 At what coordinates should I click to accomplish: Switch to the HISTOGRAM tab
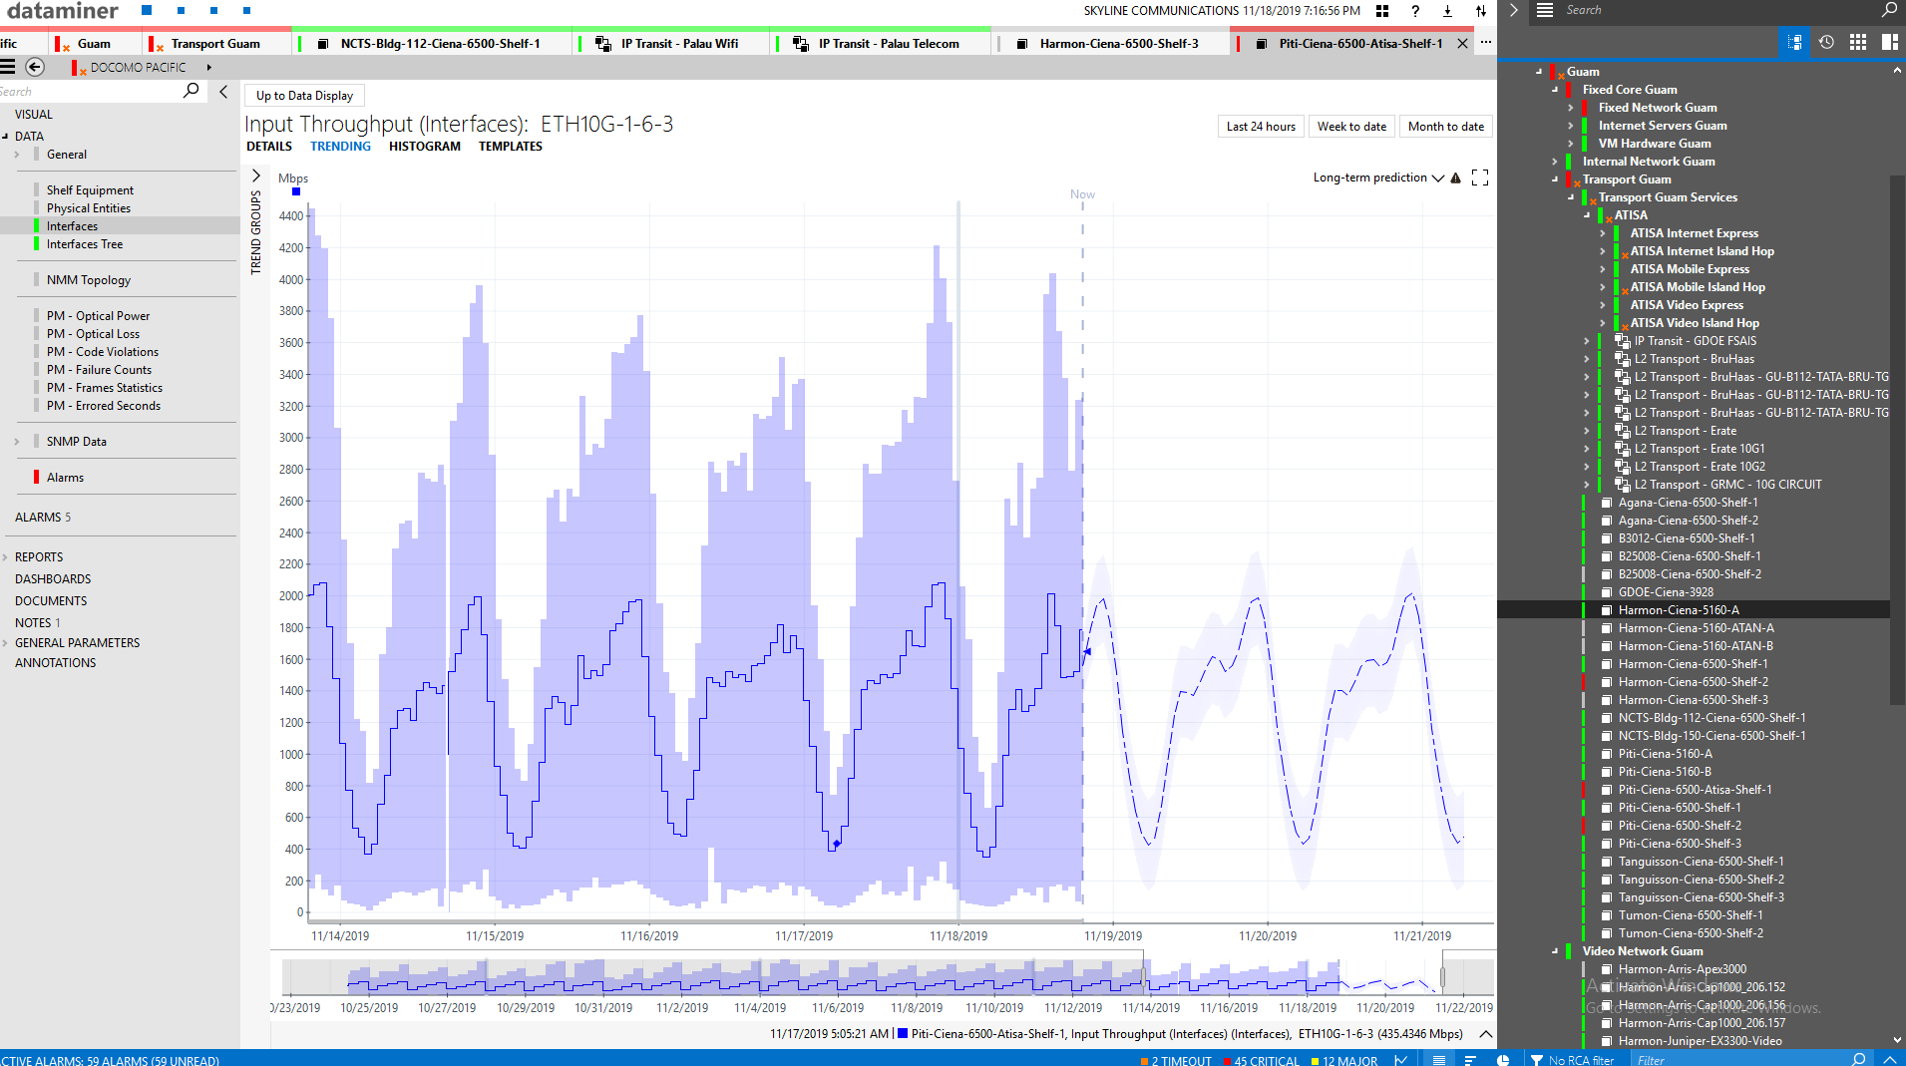pos(425,147)
